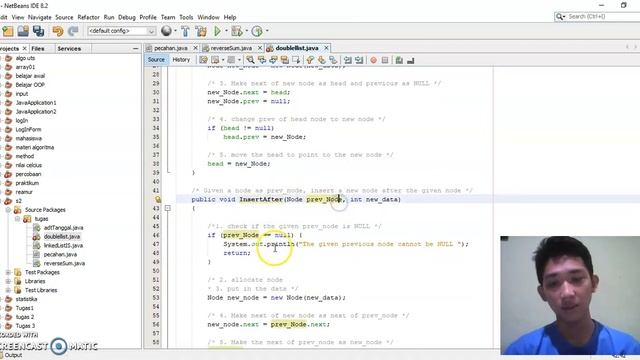This screenshot has height=360, width=640.
Task: Select doublelist.java in project tree
Action: (62, 237)
